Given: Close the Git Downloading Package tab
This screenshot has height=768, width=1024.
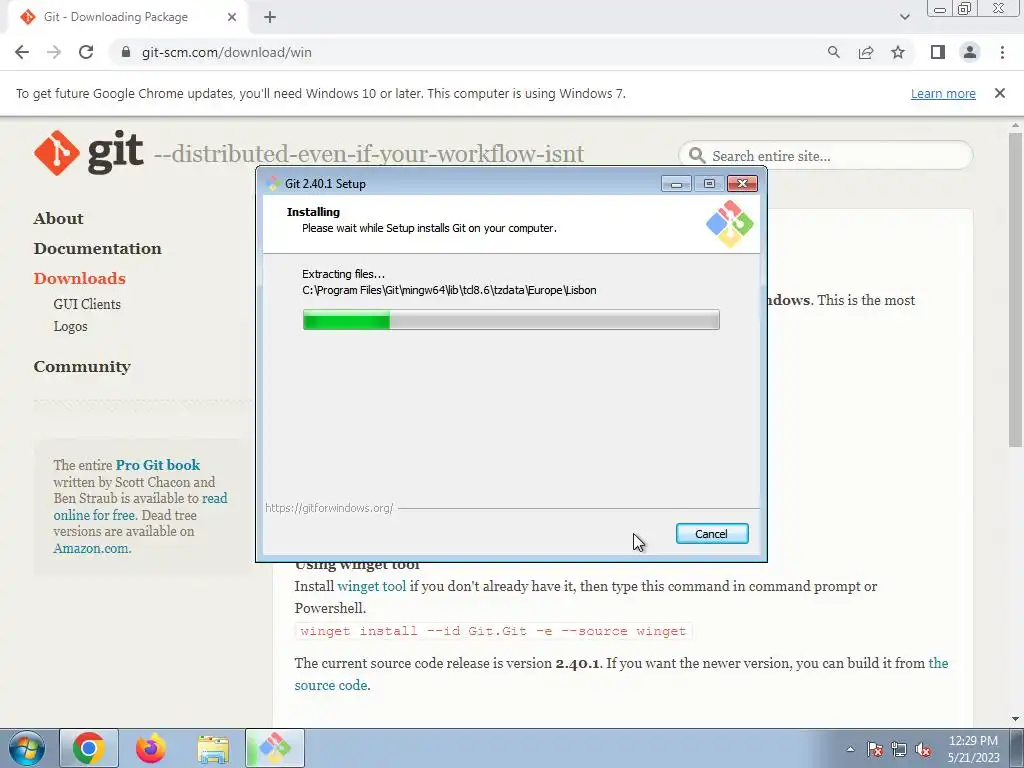Looking at the screenshot, I should (x=232, y=17).
